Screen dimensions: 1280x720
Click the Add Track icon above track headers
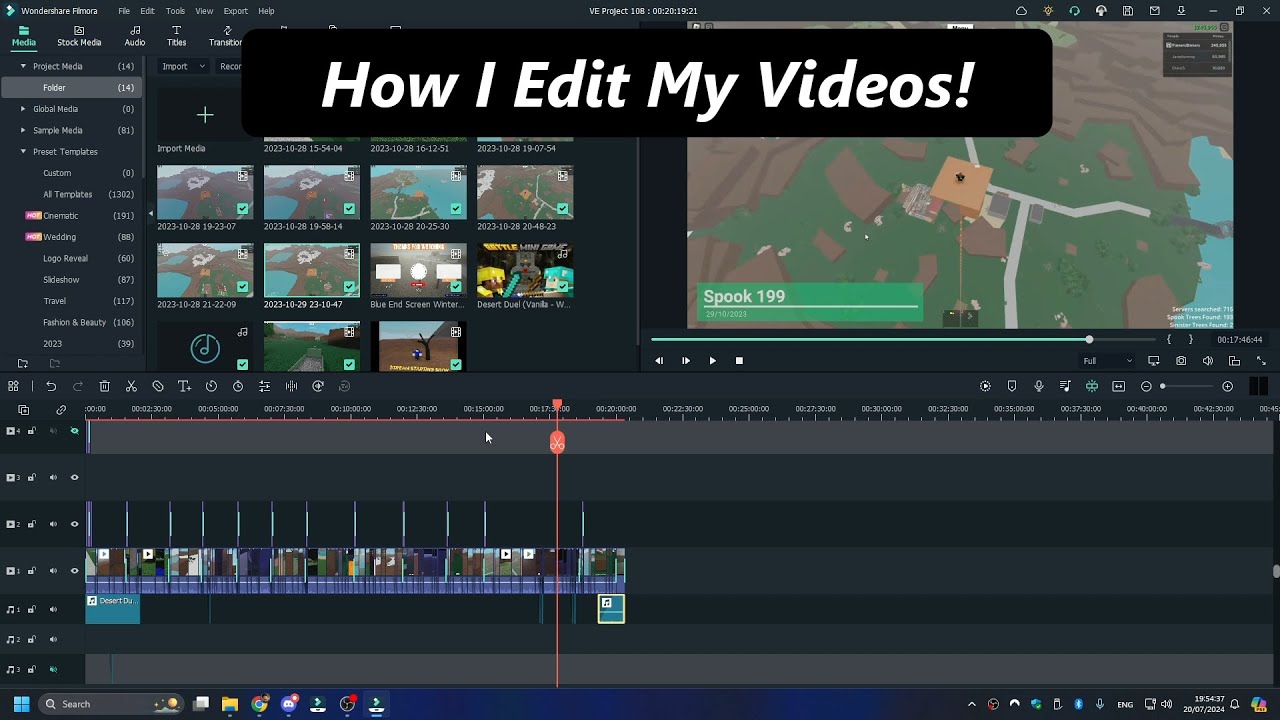24,410
